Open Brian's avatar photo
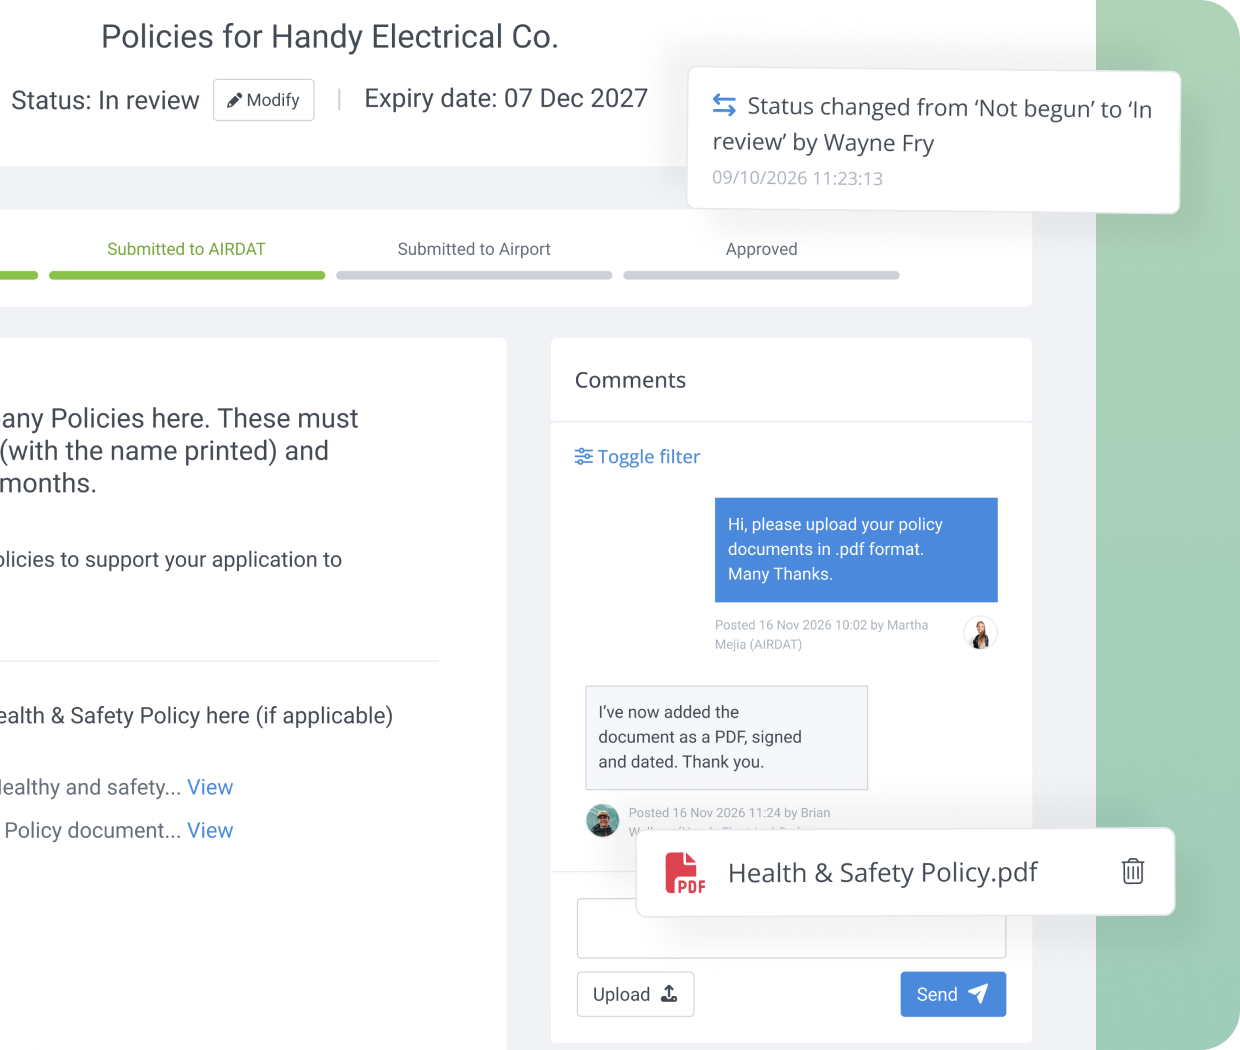Screen dimensions: 1240x1050 point(602,820)
